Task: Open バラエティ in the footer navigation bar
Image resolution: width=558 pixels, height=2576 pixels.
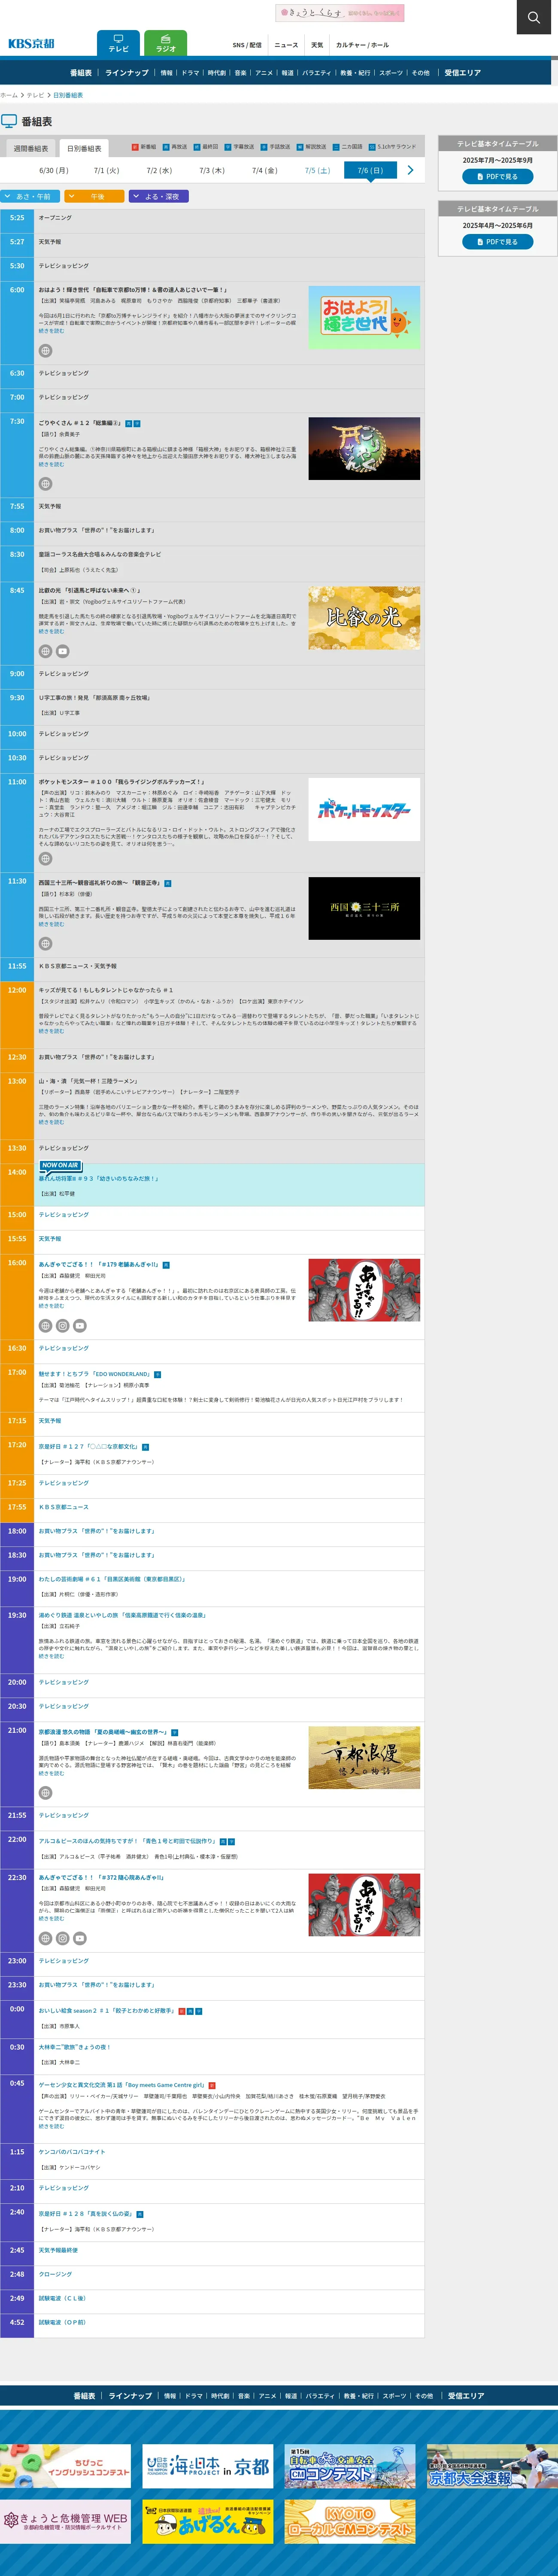Action: (x=320, y=2396)
